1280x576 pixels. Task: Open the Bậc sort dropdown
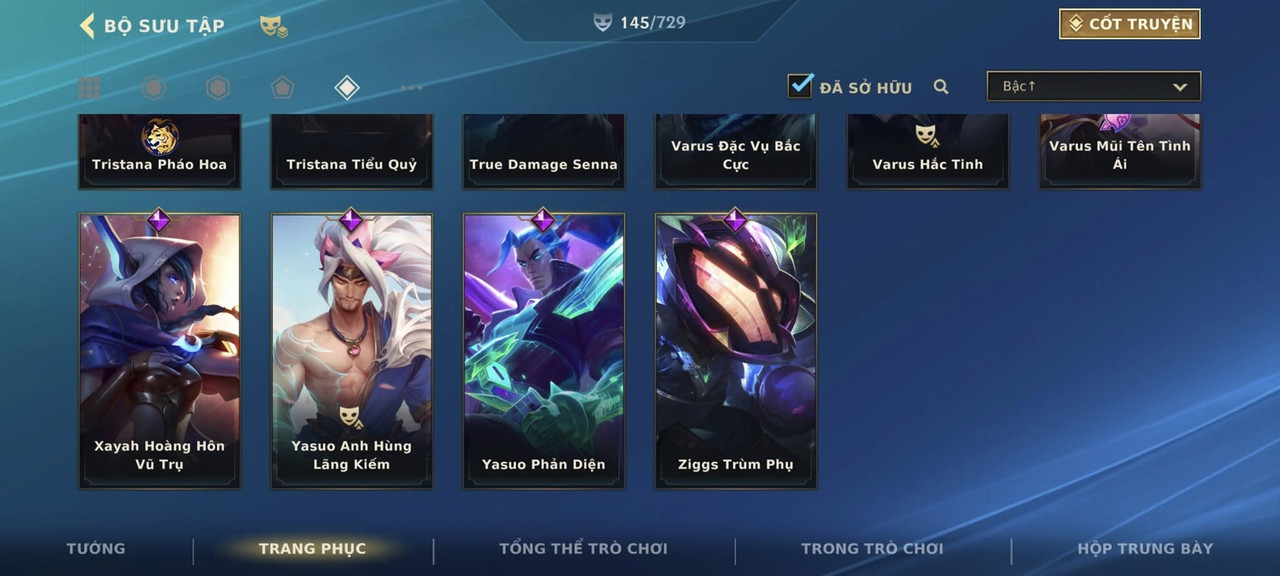click(x=1094, y=86)
